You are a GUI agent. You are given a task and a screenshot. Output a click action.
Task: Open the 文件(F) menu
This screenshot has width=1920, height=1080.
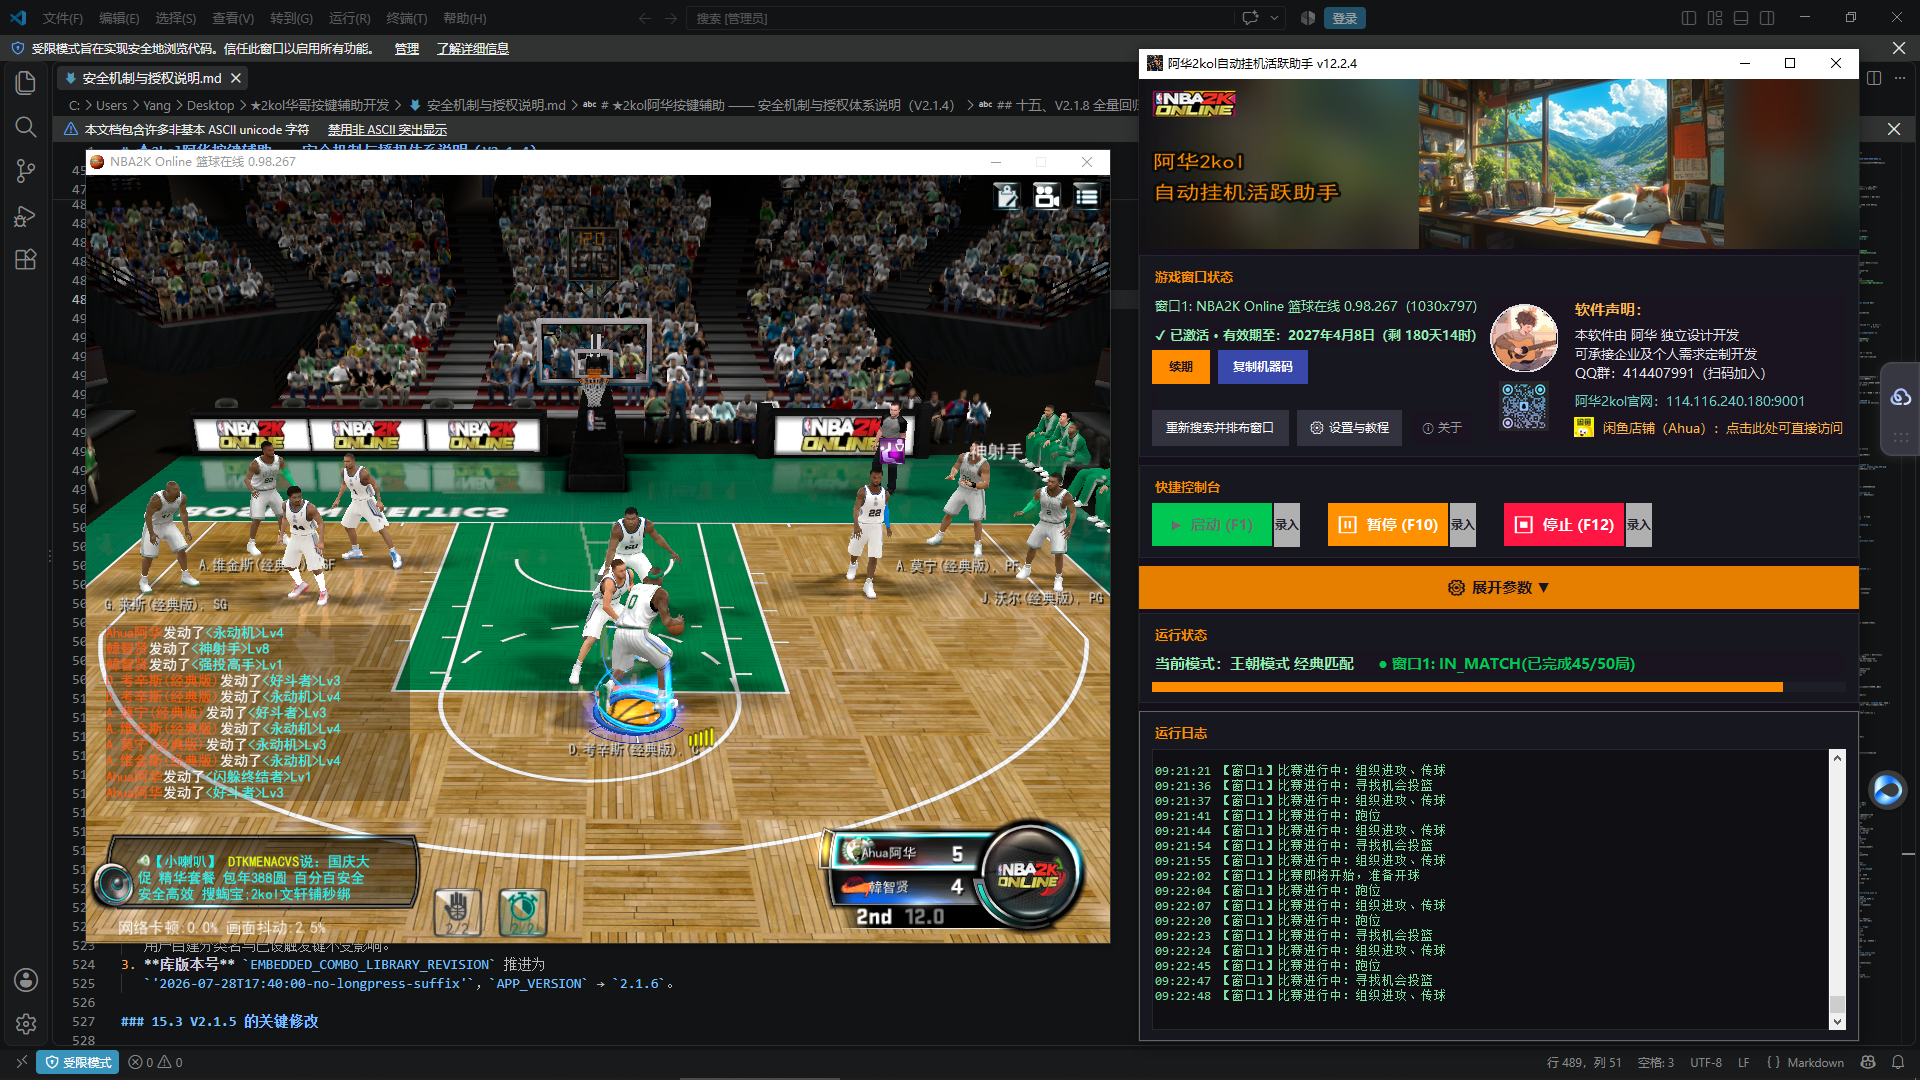click(63, 18)
